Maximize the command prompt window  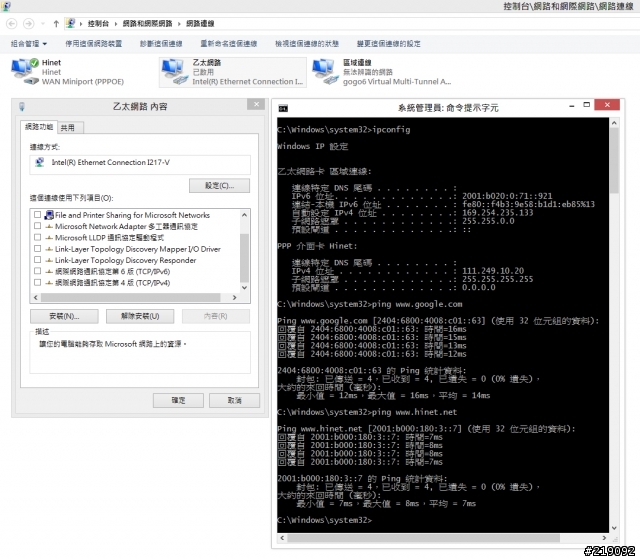[587, 105]
